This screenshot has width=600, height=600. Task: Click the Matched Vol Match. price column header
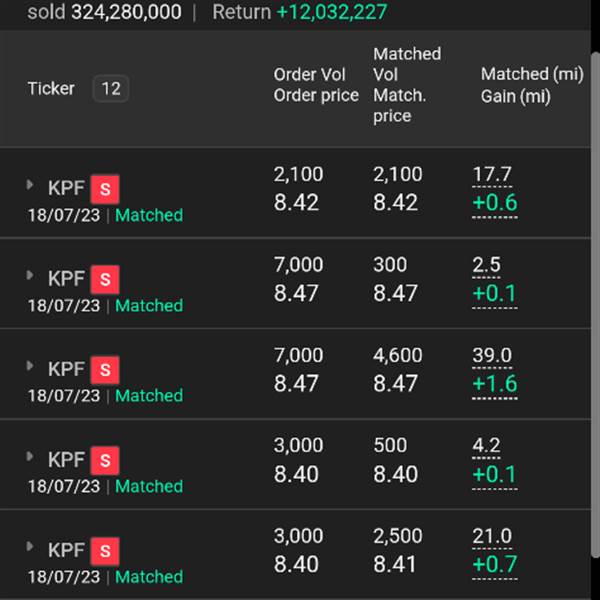pyautogui.click(x=407, y=85)
